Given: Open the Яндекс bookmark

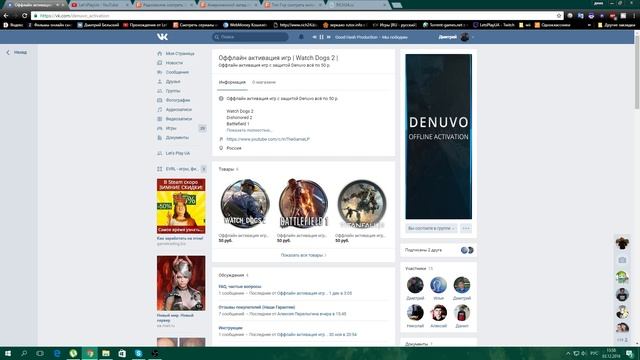Looking at the screenshot, I should (13, 25).
